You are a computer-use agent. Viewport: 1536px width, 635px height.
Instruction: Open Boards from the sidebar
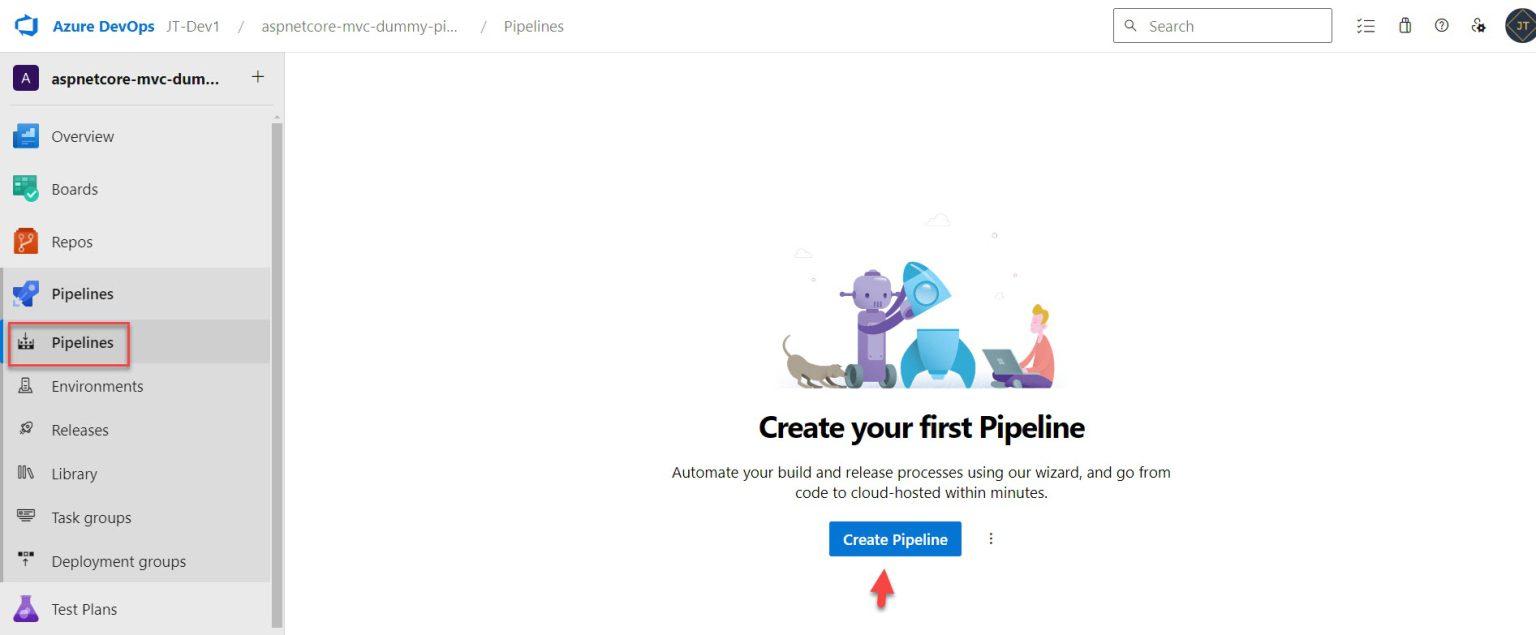point(74,189)
